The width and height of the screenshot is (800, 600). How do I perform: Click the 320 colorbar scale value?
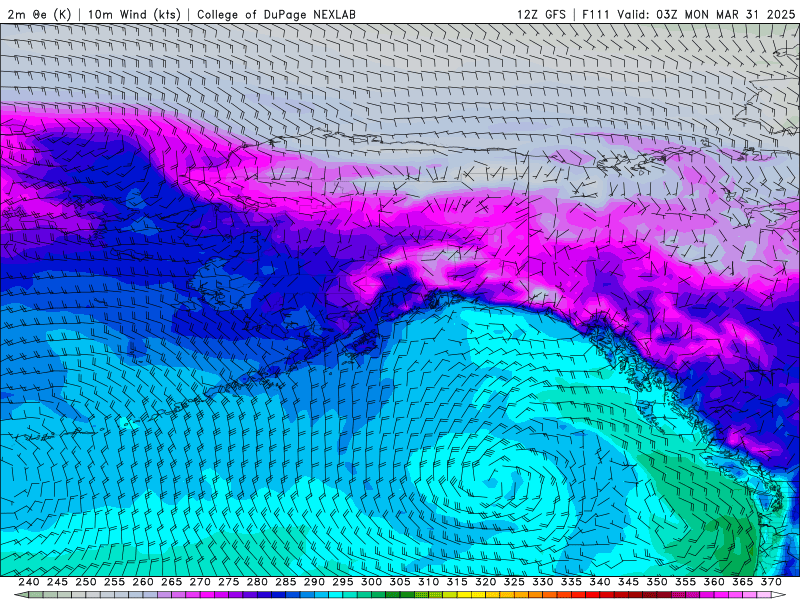pyautogui.click(x=486, y=582)
